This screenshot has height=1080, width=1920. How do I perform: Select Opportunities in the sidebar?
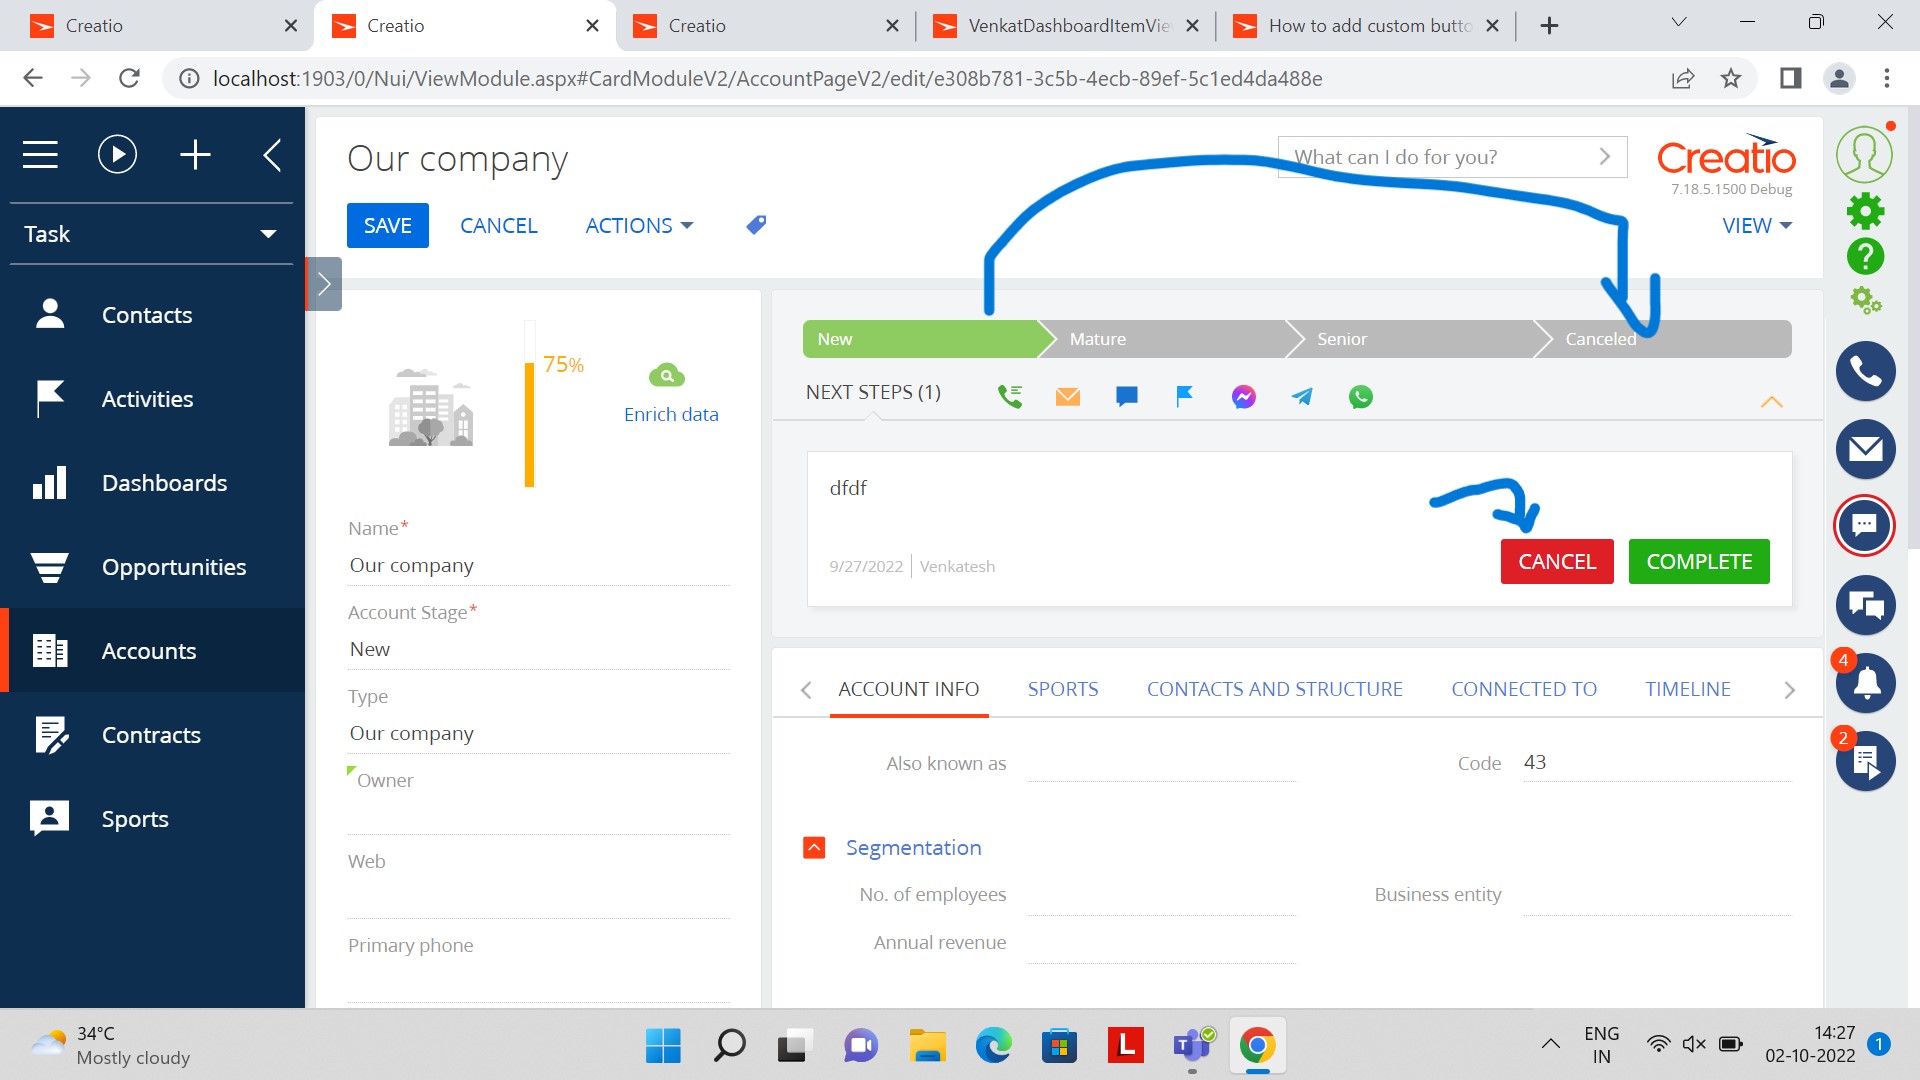(x=174, y=567)
